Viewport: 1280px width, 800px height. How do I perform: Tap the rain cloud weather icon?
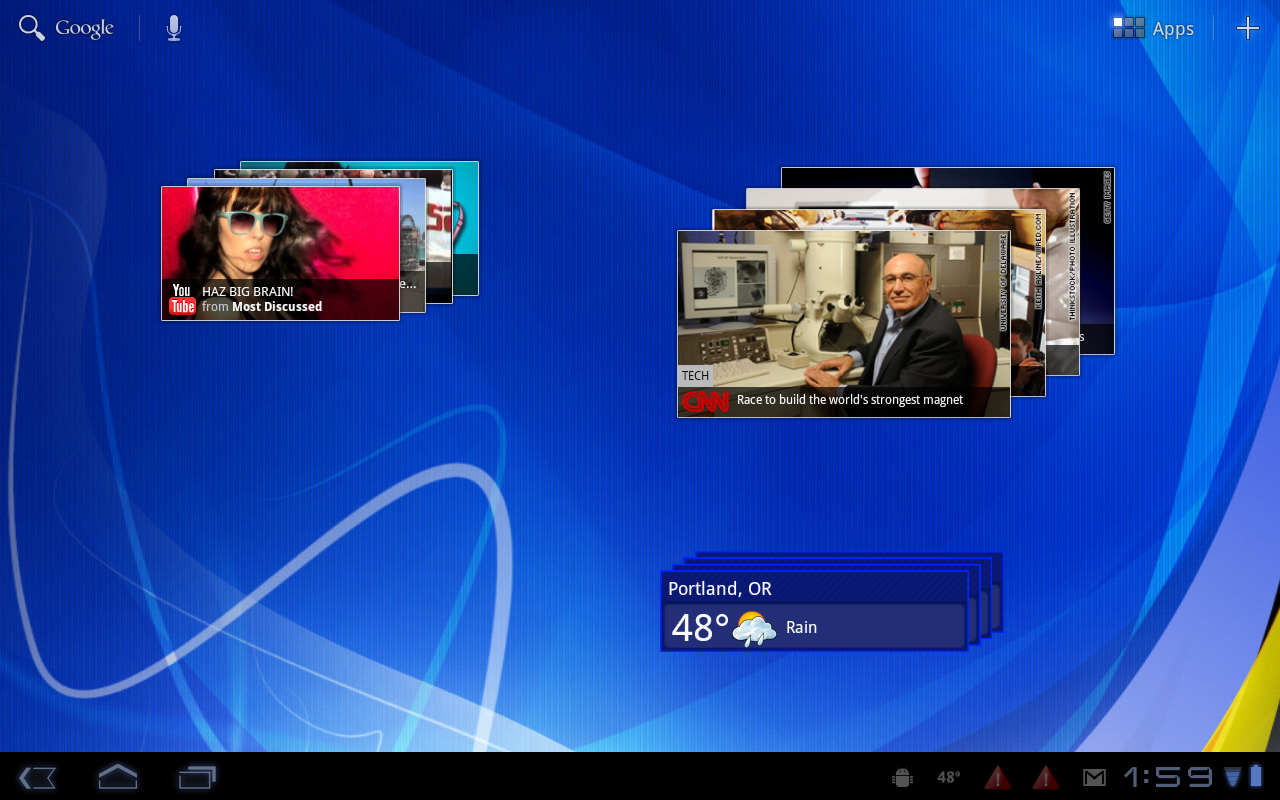pyautogui.click(x=754, y=628)
